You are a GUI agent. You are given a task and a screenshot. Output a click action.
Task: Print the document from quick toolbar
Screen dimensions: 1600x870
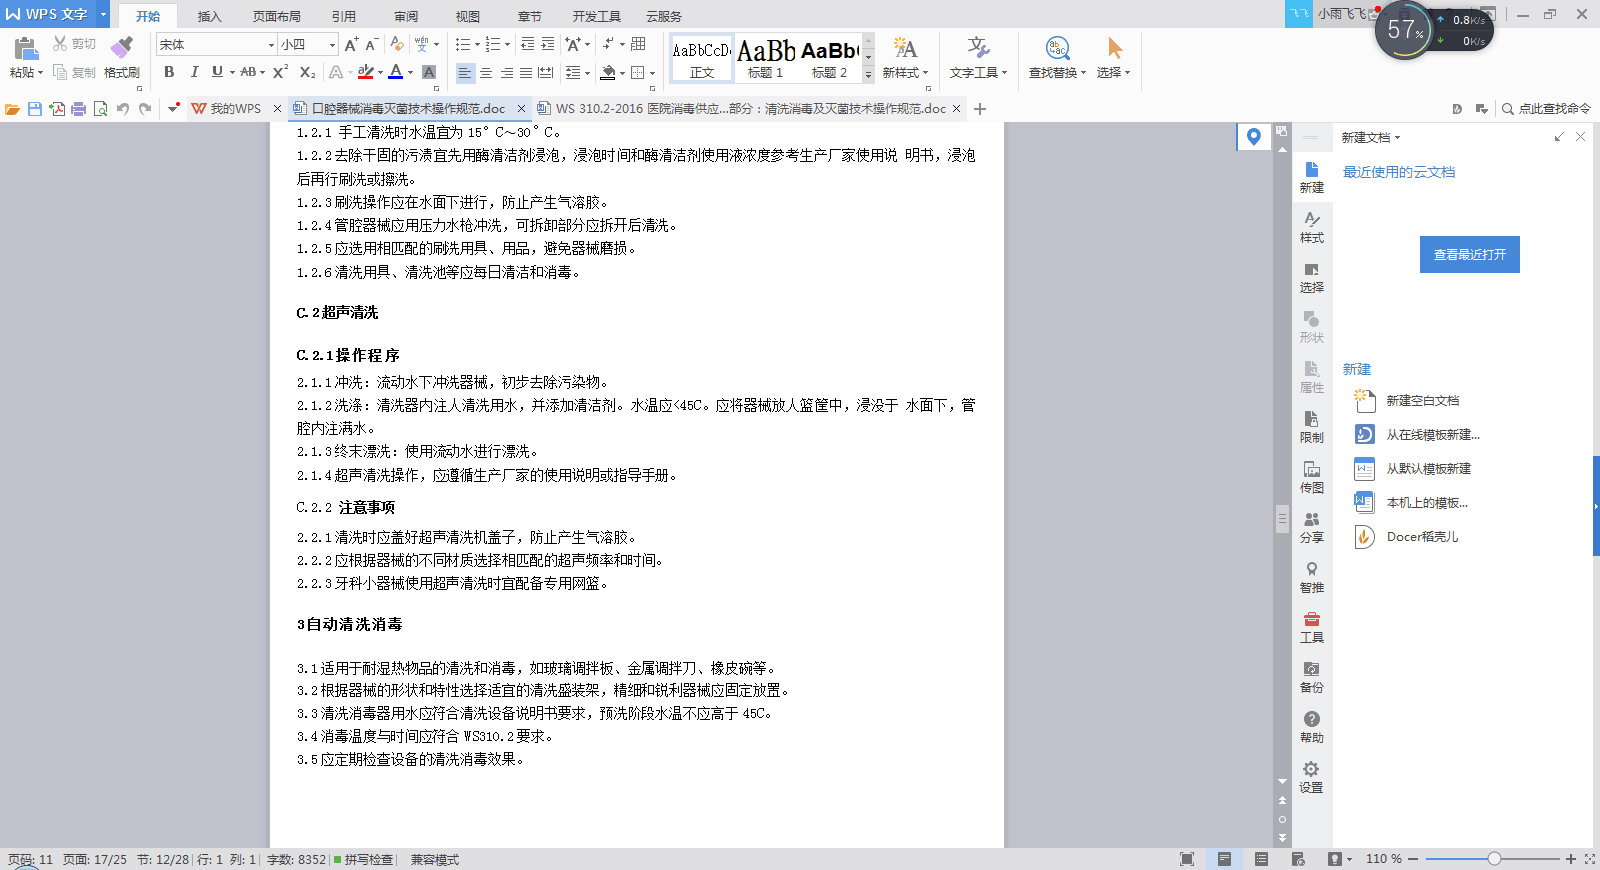coord(78,108)
